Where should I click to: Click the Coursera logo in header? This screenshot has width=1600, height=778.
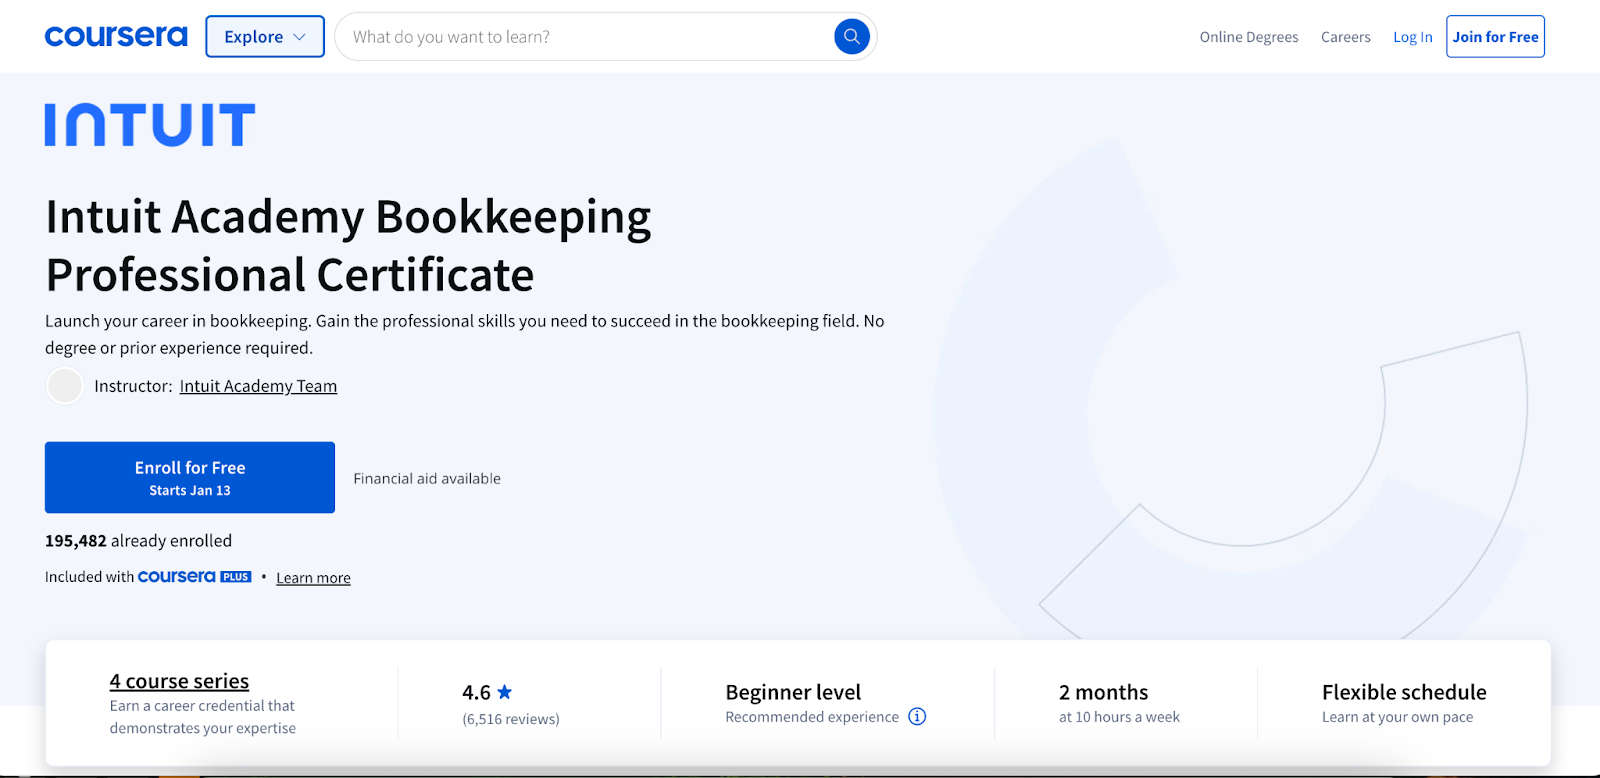pyautogui.click(x=116, y=37)
